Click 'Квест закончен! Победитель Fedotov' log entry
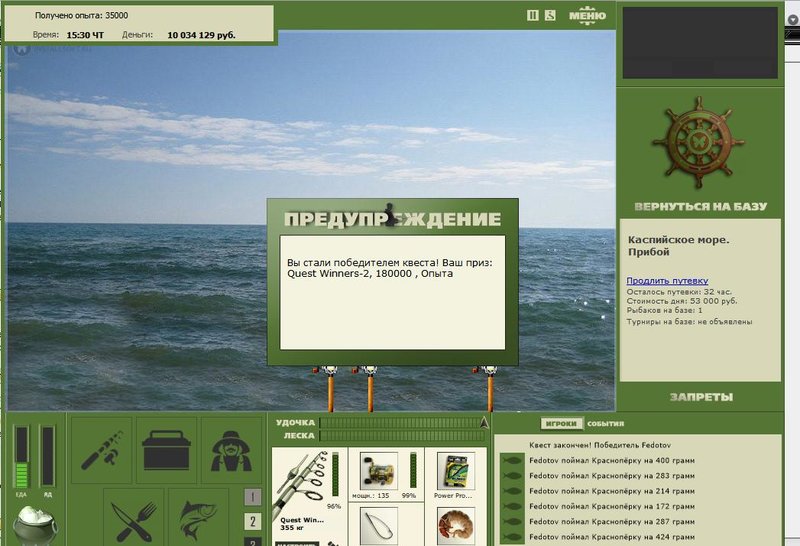This screenshot has width=800, height=546. click(x=600, y=445)
